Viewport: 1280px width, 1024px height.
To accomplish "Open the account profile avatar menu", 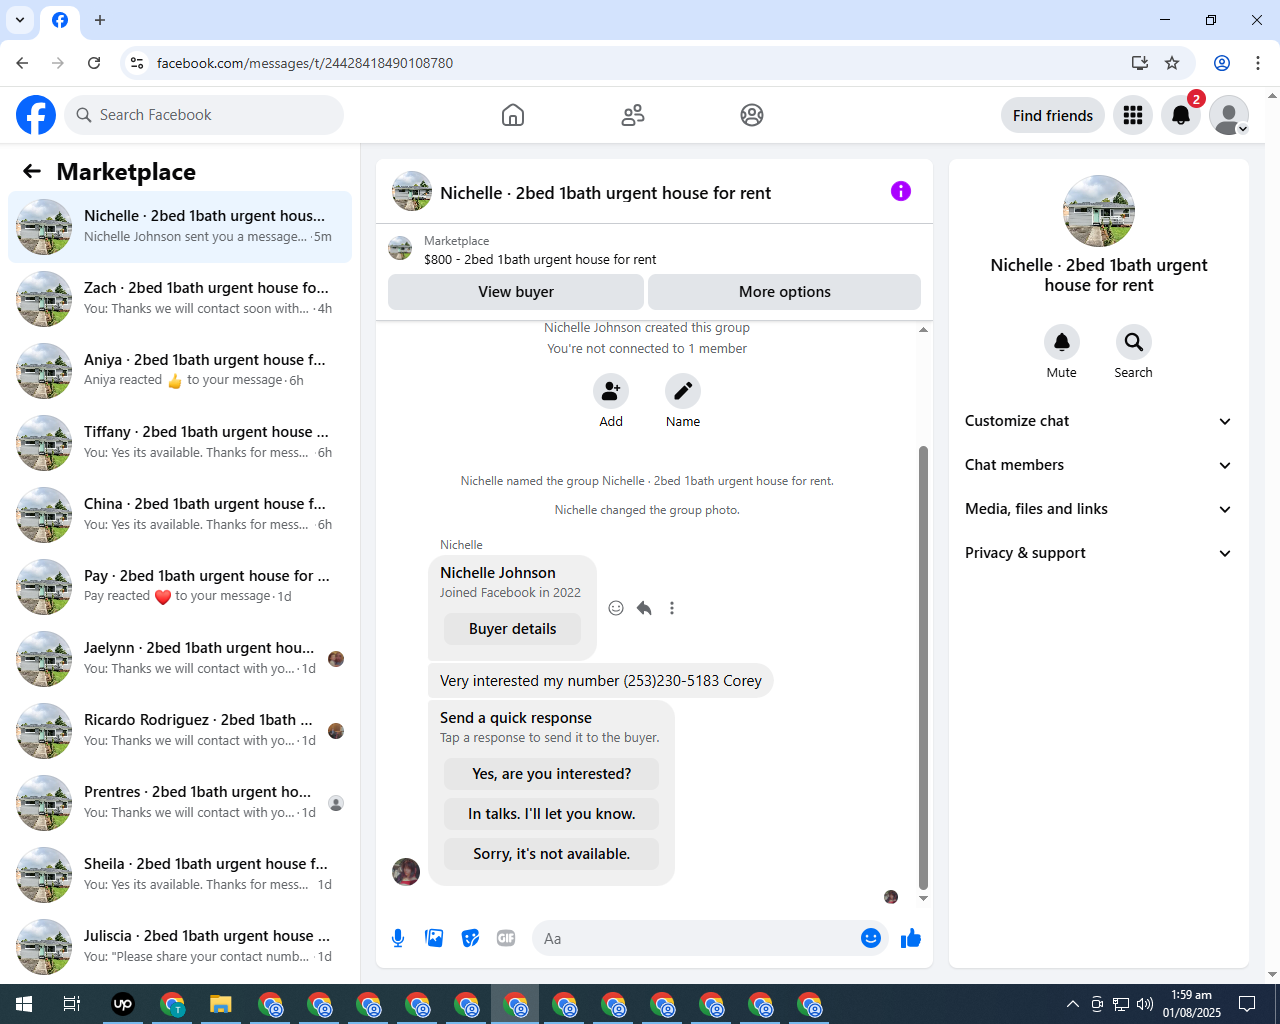I will (1229, 115).
